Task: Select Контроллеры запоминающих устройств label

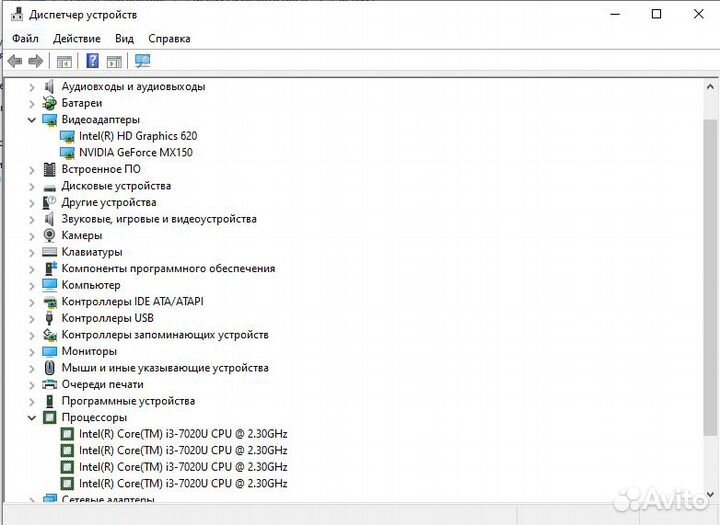Action: [165, 334]
